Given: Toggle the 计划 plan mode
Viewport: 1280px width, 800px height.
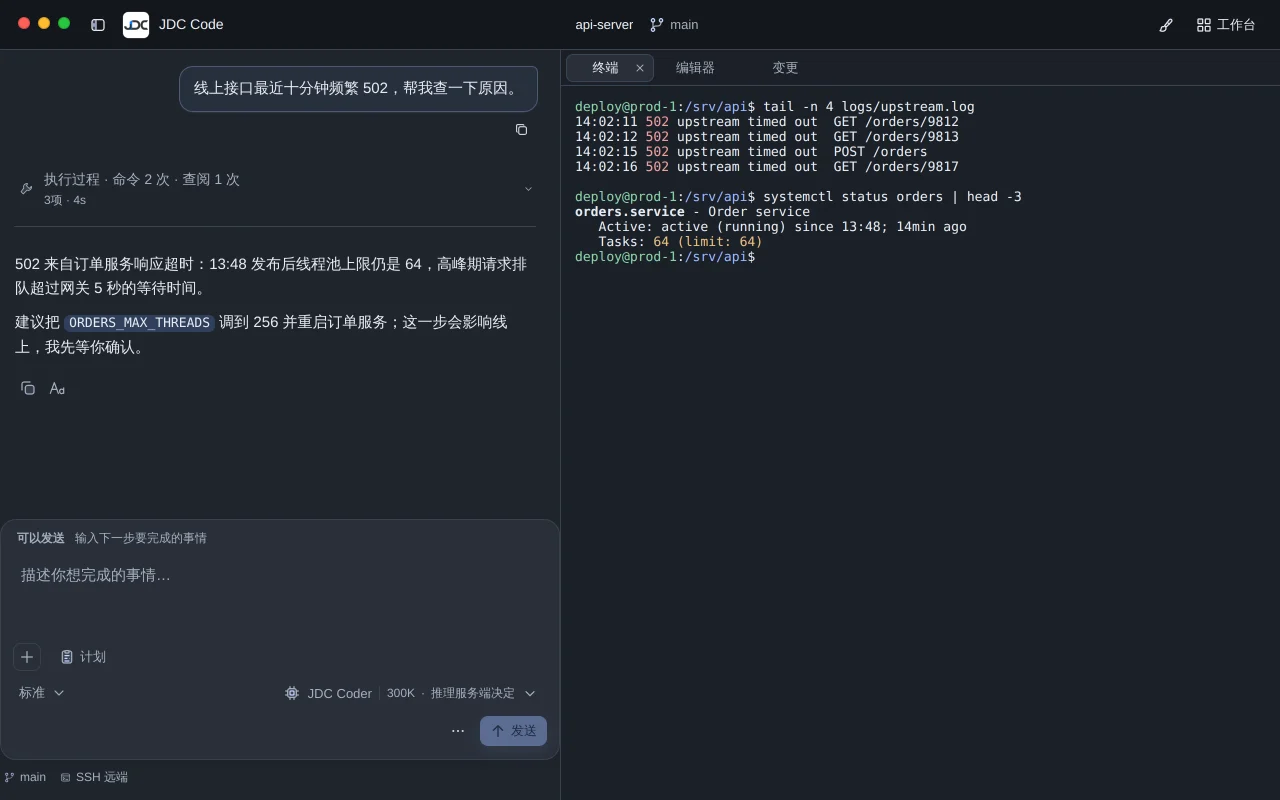Looking at the screenshot, I should (83, 657).
